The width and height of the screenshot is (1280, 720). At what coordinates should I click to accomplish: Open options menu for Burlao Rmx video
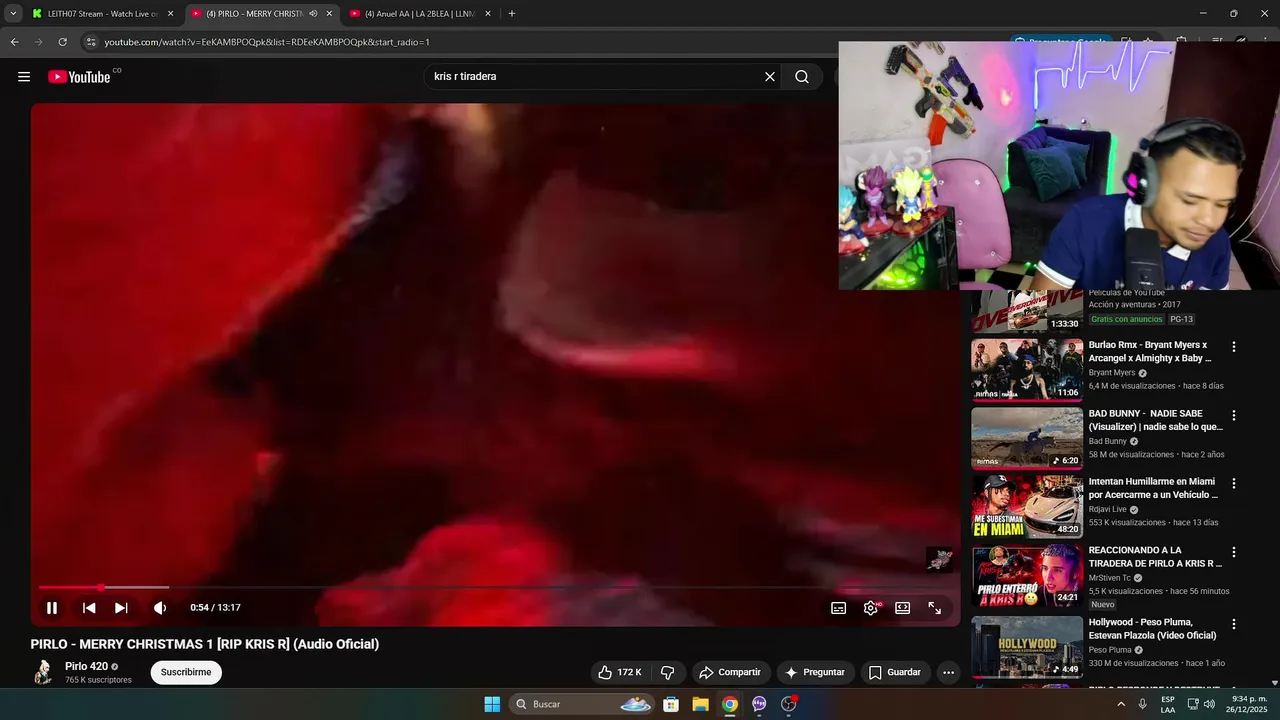click(1234, 347)
